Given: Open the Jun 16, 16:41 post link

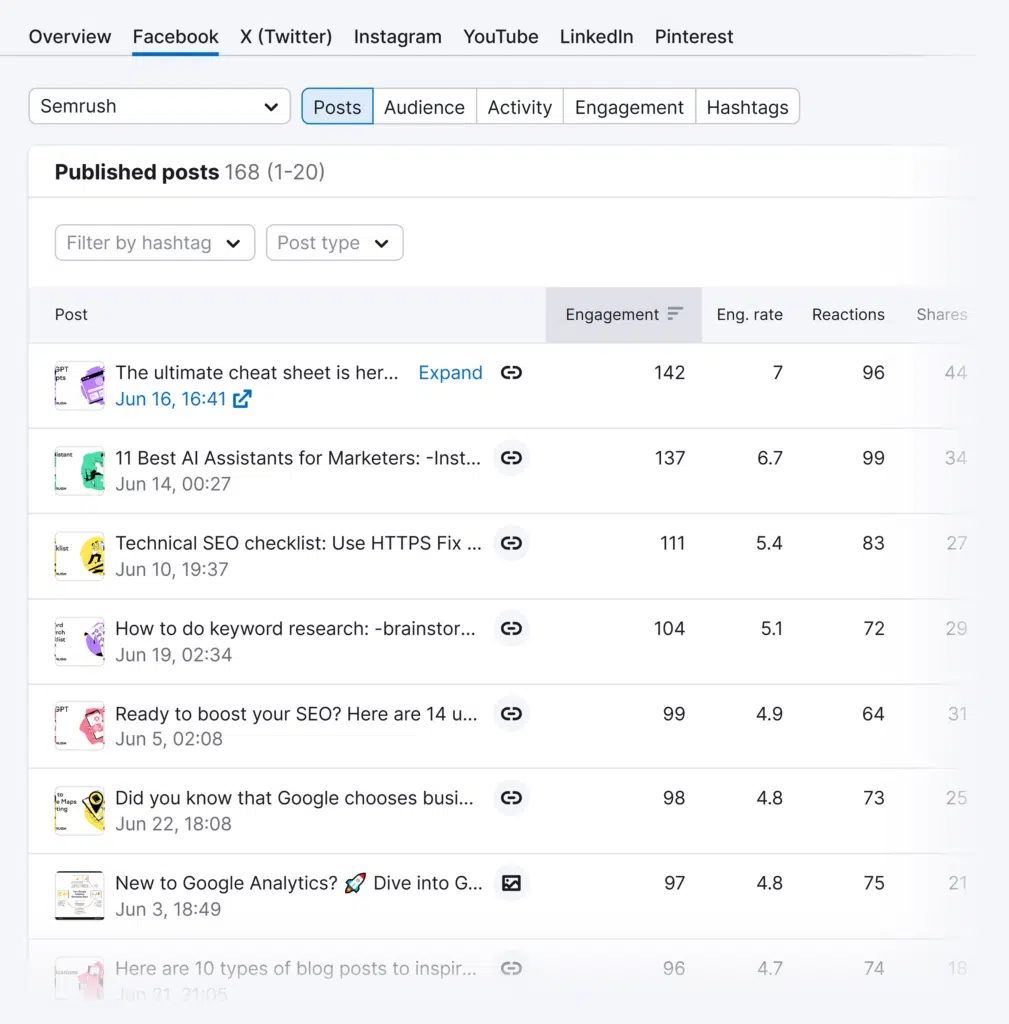Looking at the screenshot, I should [172, 399].
